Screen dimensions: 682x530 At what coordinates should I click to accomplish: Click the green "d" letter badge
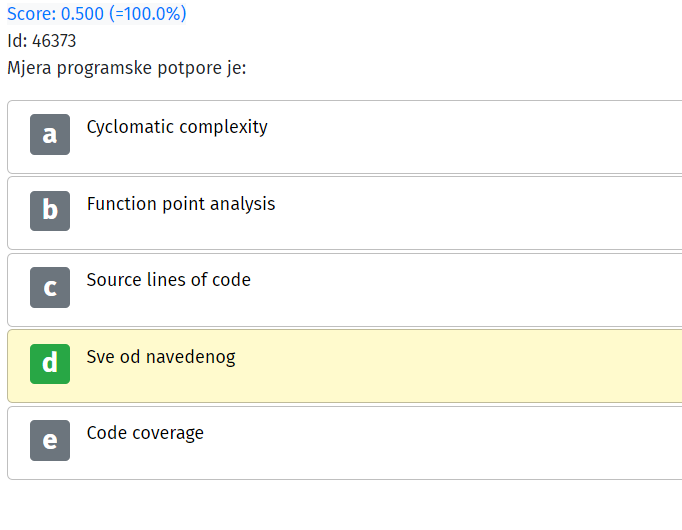[50, 364]
